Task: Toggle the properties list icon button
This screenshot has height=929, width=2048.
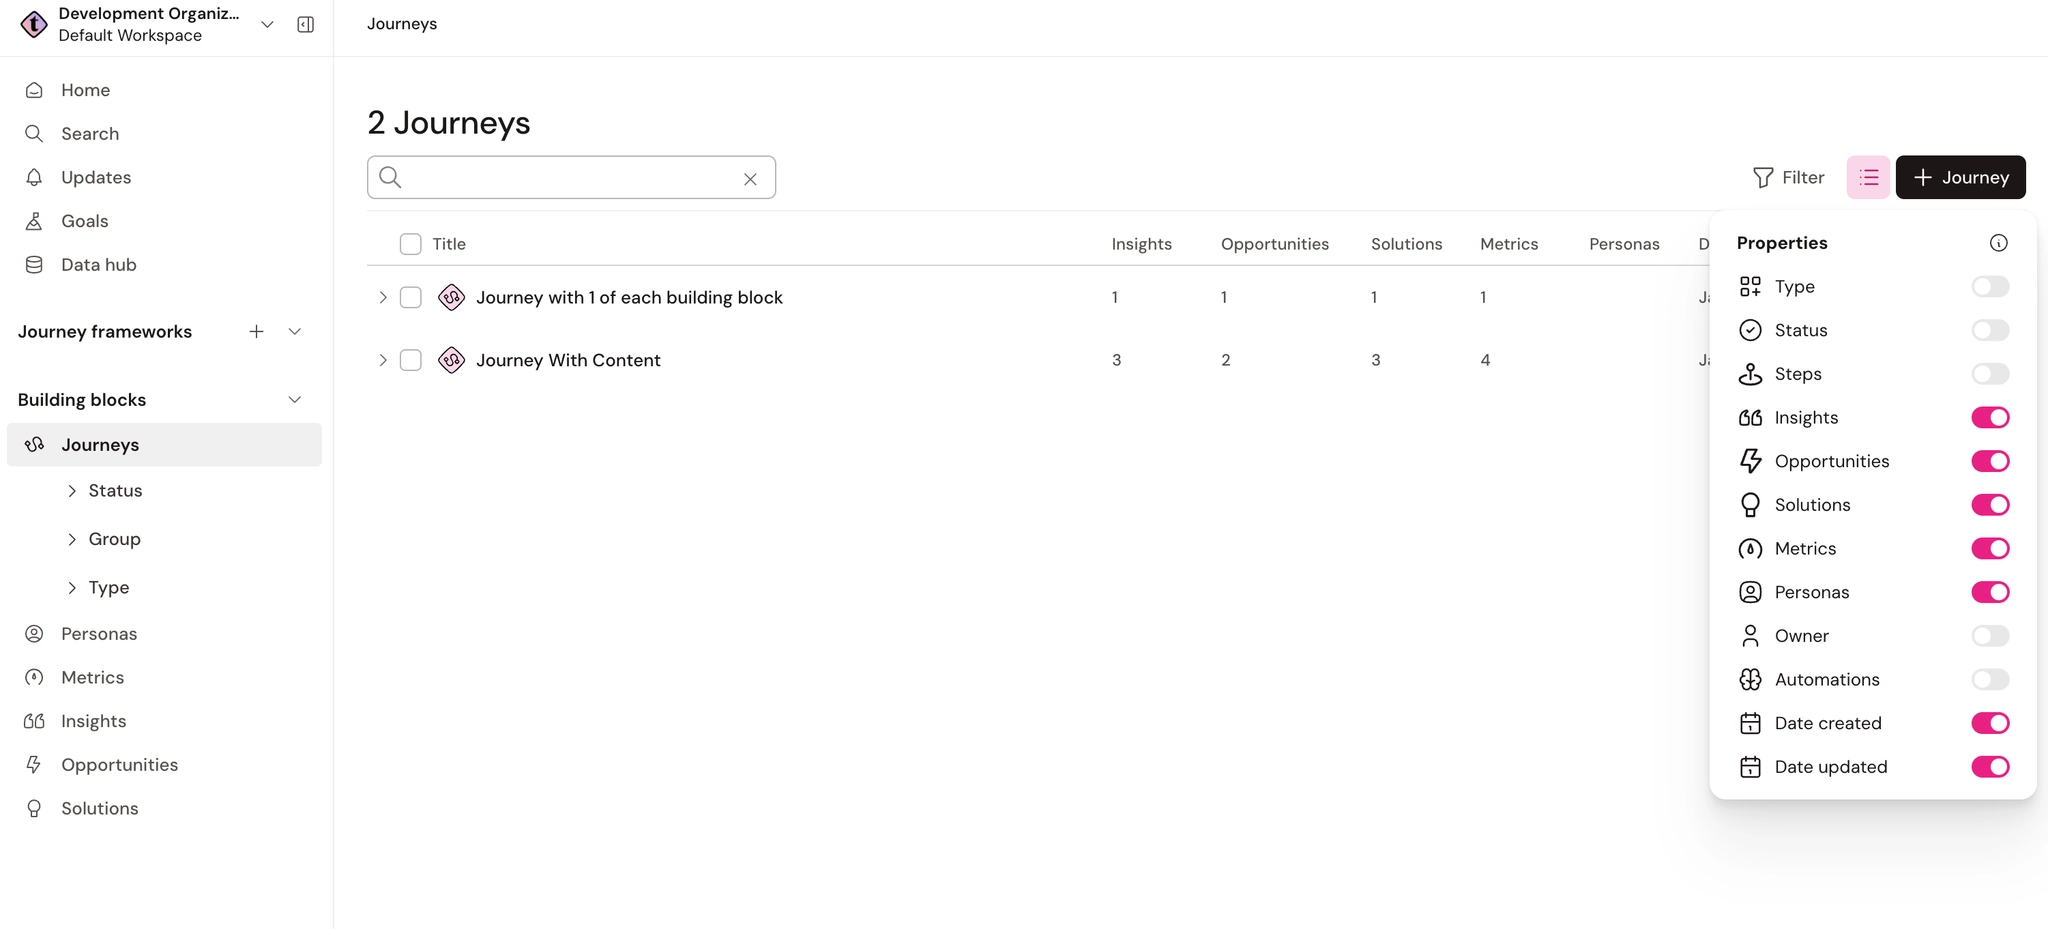Action: (1868, 177)
